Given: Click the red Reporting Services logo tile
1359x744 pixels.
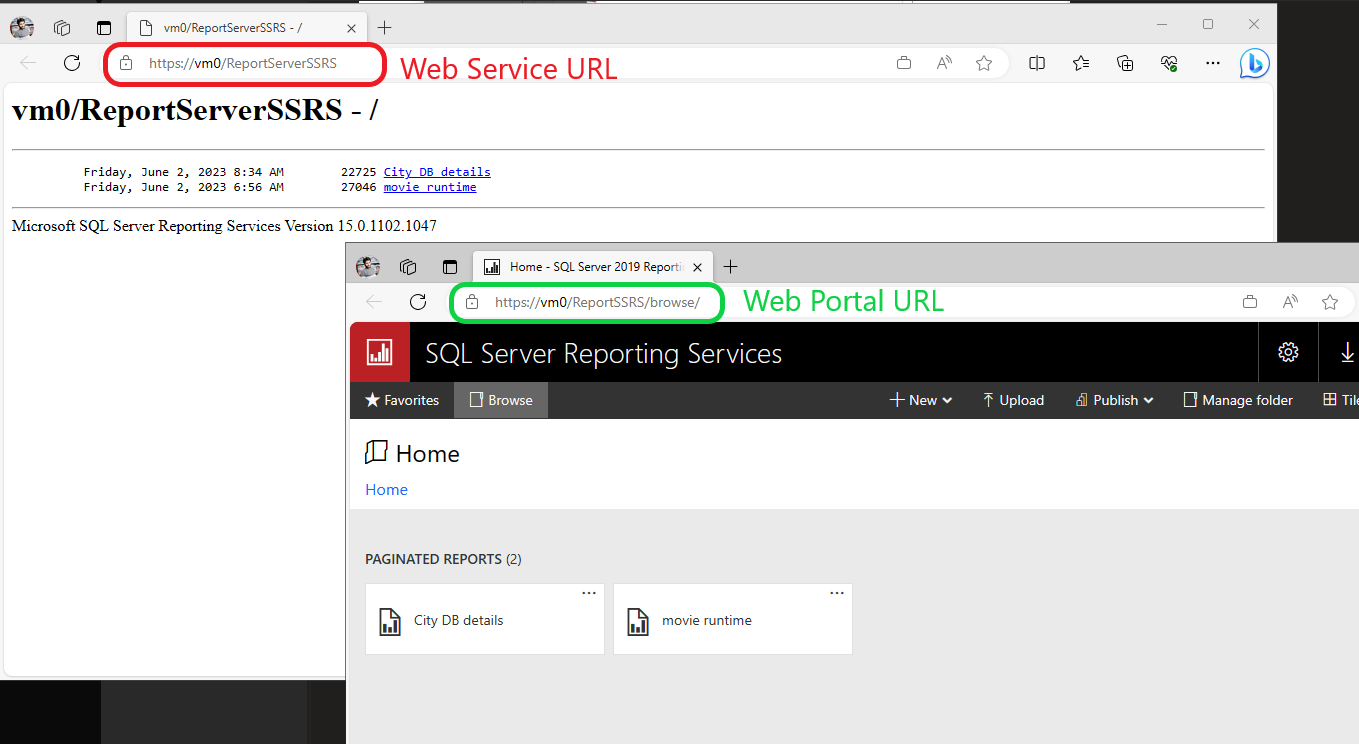Looking at the screenshot, I should [x=380, y=352].
